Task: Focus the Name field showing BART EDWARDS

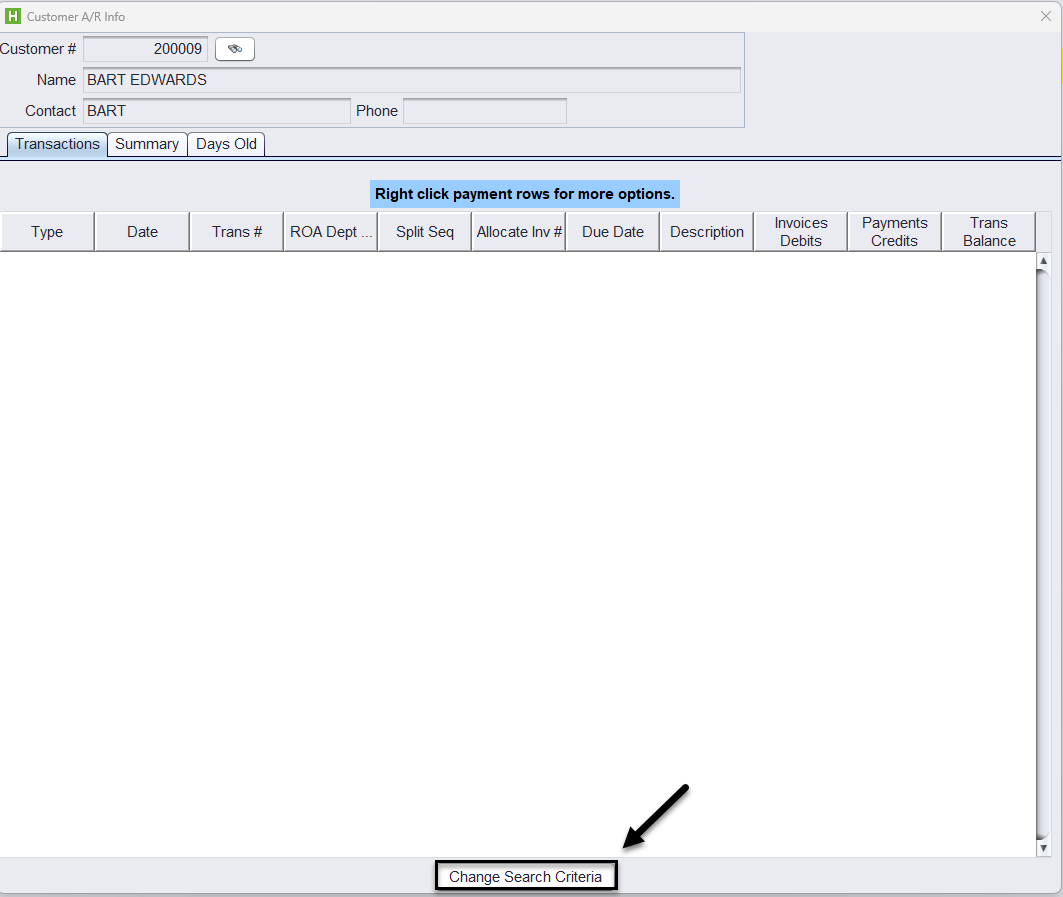Action: (x=411, y=80)
